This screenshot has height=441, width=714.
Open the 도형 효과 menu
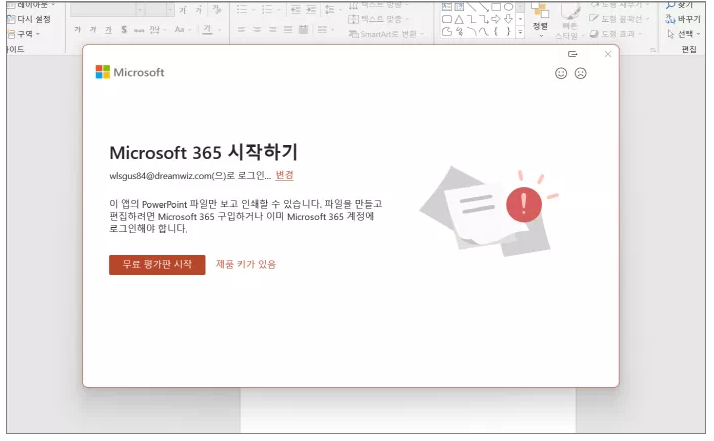[616, 34]
